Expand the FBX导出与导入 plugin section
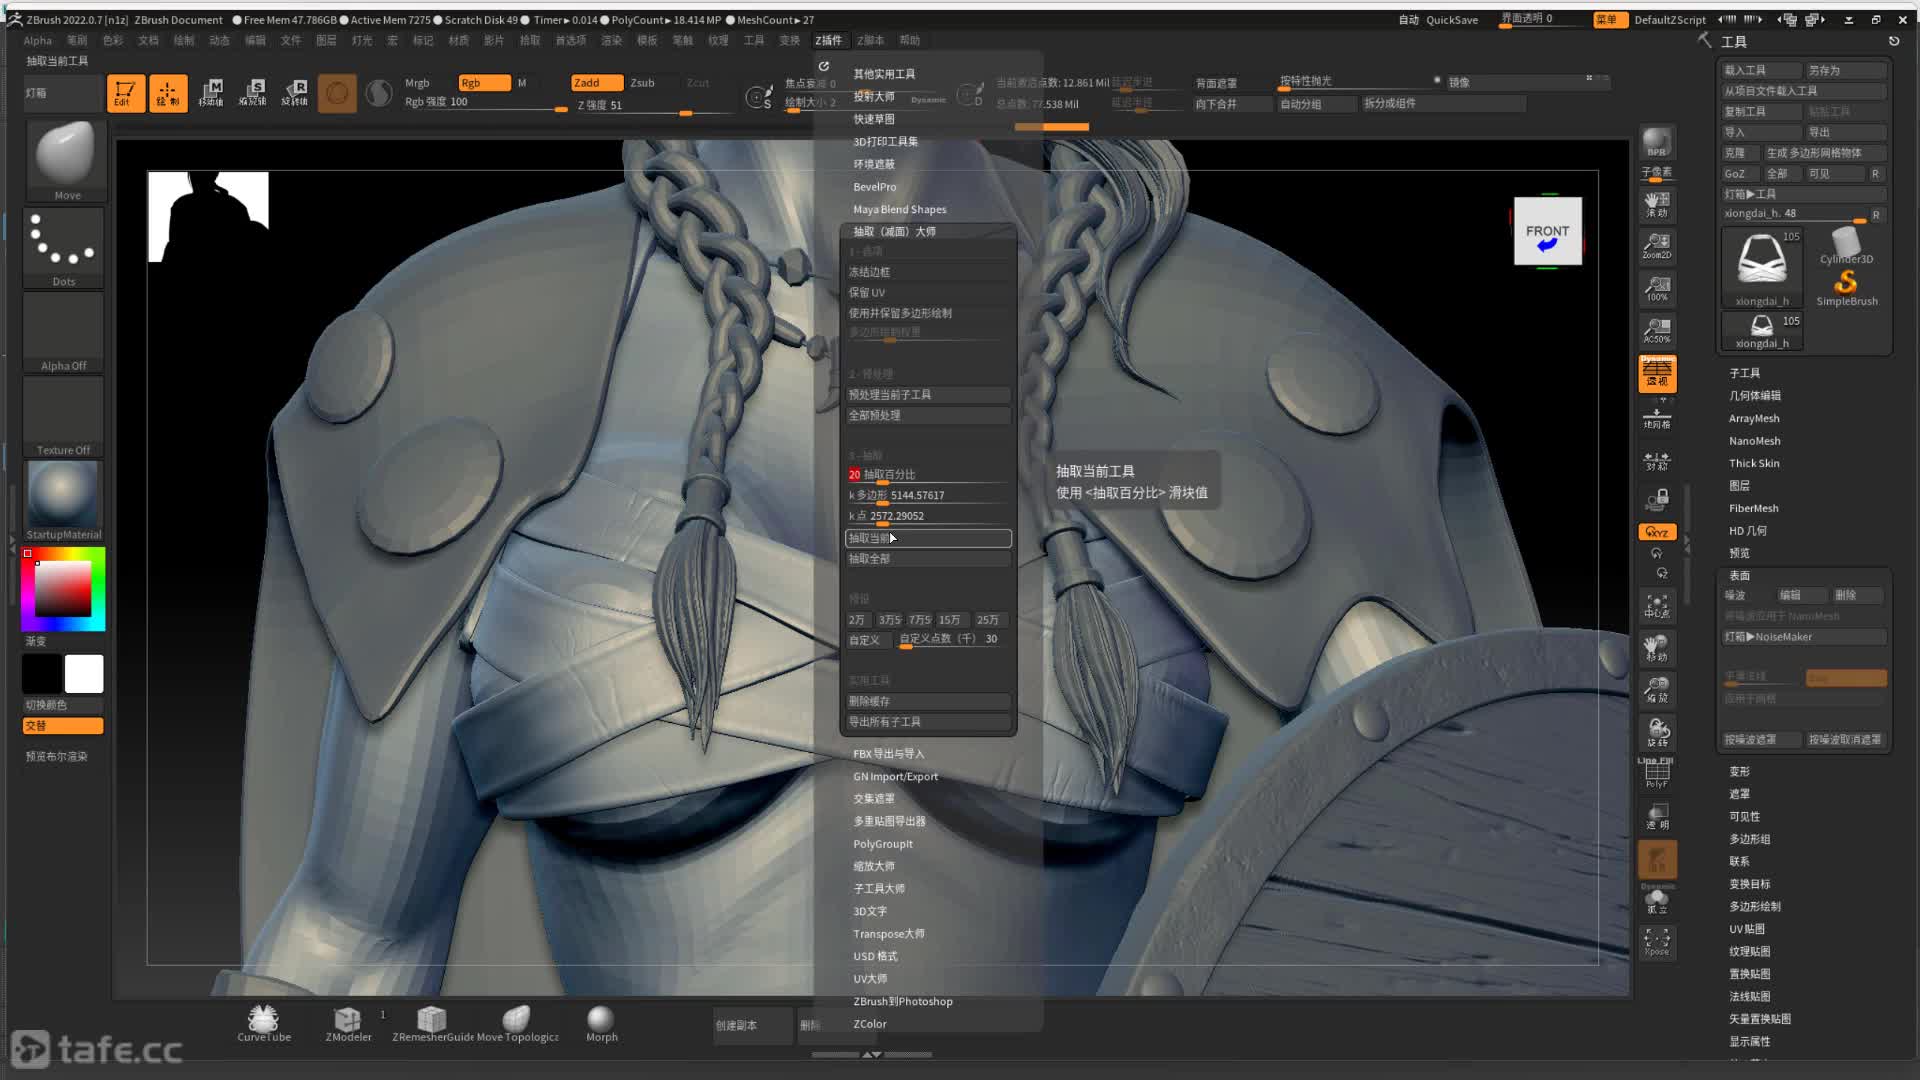1920x1080 pixels. tap(888, 754)
